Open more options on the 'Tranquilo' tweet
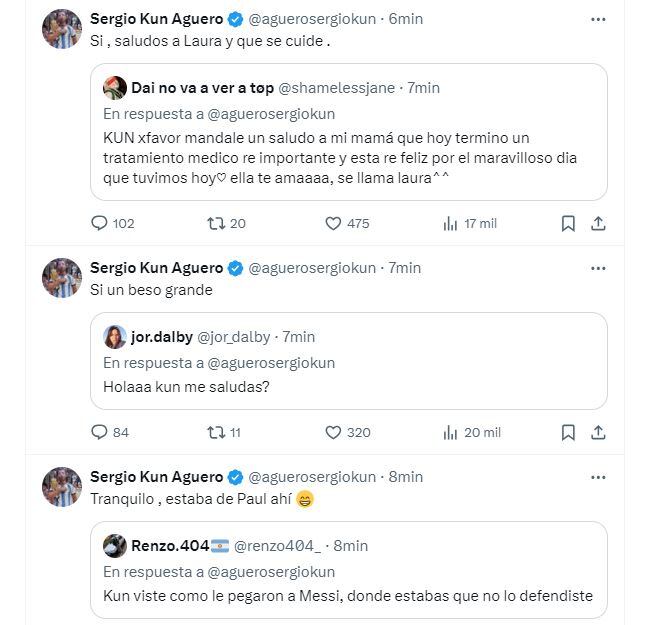 (x=598, y=477)
